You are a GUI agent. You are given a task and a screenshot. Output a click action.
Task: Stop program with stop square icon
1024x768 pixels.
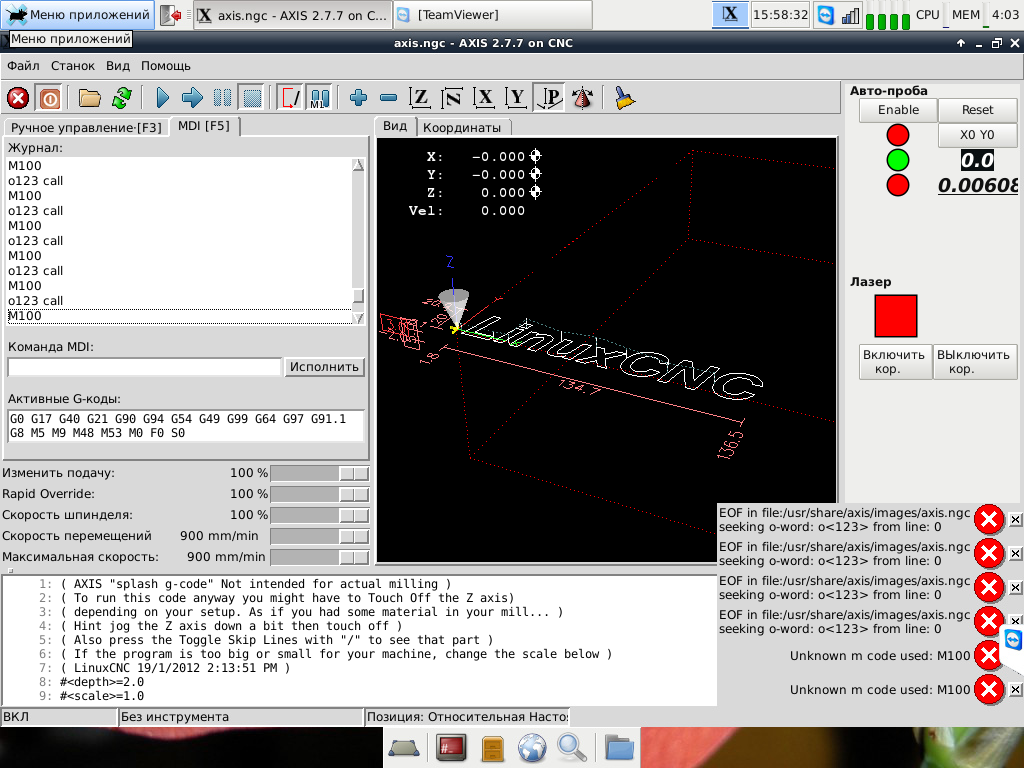(252, 99)
